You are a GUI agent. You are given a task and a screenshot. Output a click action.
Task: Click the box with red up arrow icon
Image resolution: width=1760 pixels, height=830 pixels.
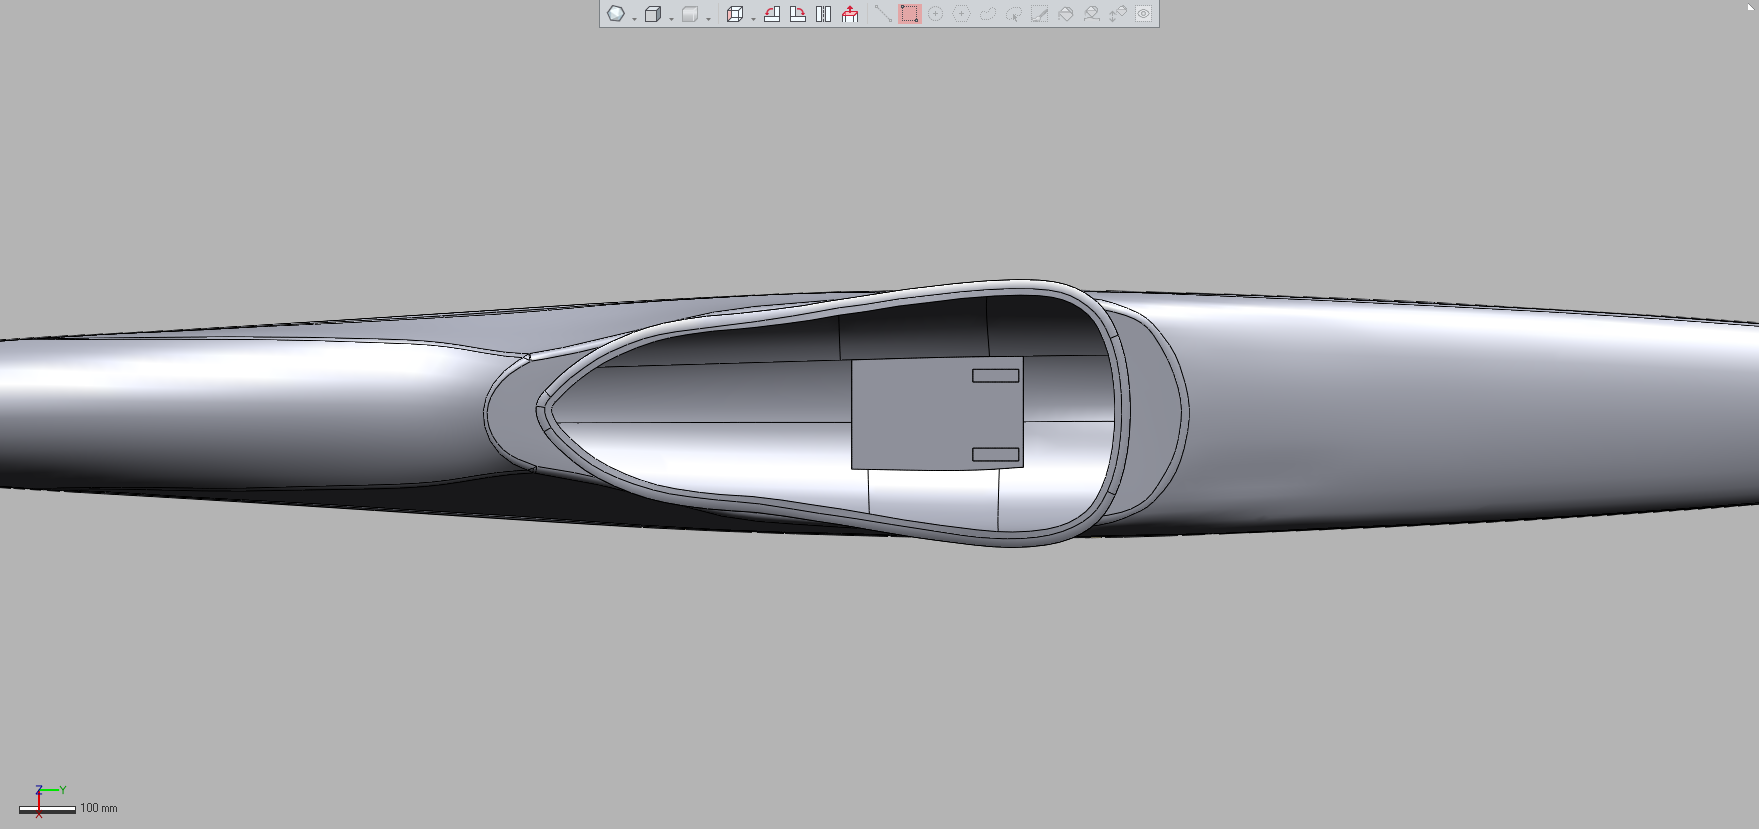click(850, 14)
